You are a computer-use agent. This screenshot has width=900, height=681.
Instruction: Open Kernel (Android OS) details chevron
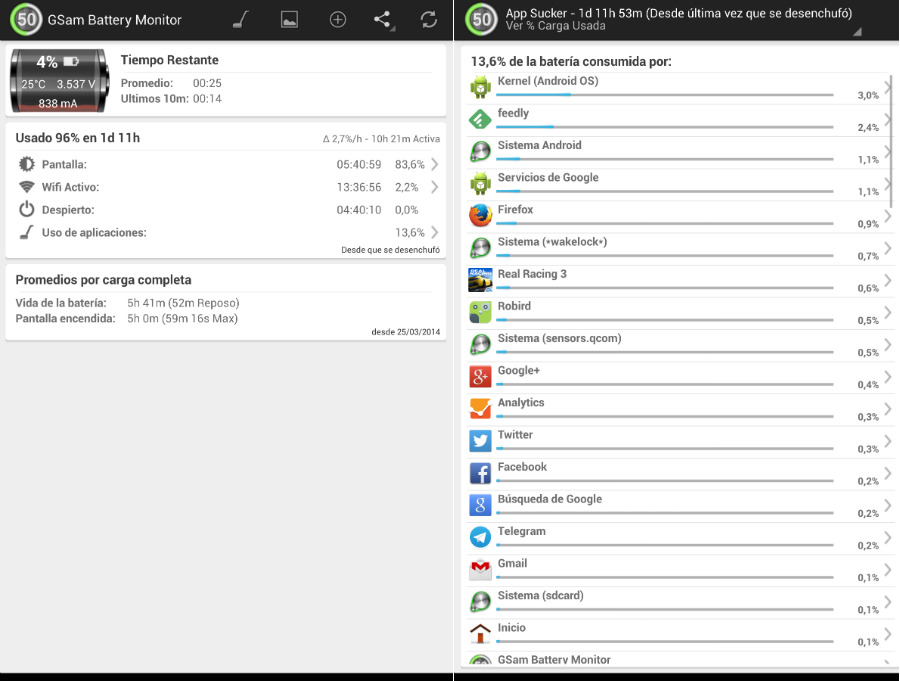click(x=888, y=87)
